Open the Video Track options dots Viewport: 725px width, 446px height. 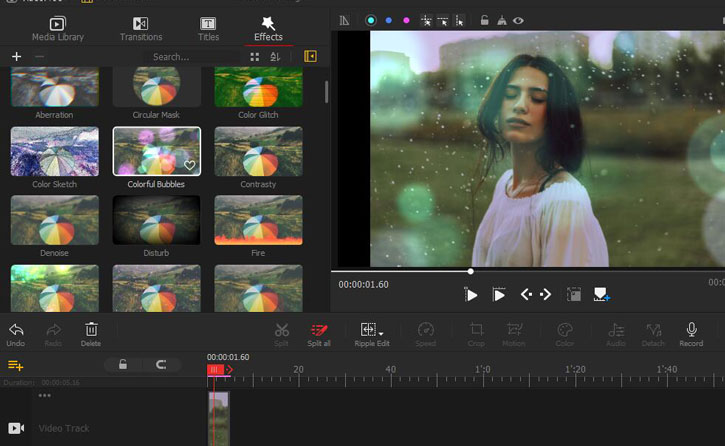45,395
